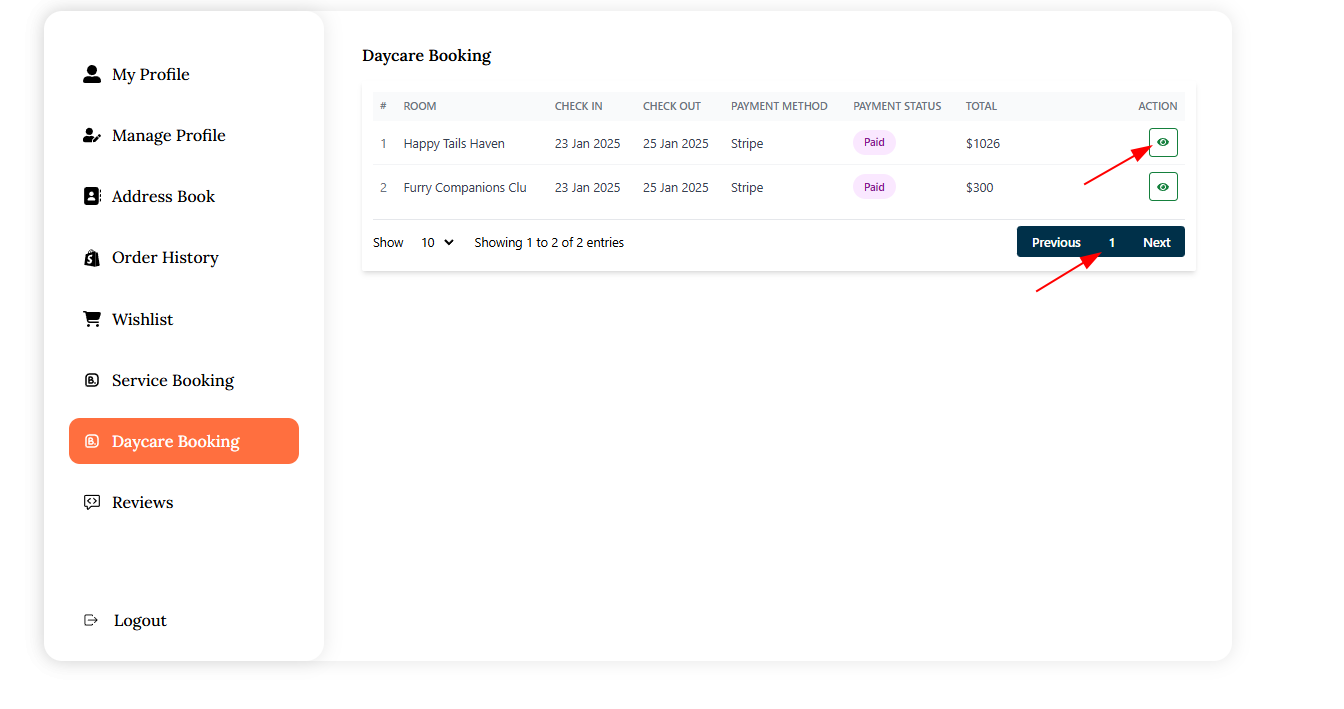Screen dimensions: 1344x709
Task: Click the Address Book icon
Action: [x=92, y=196]
